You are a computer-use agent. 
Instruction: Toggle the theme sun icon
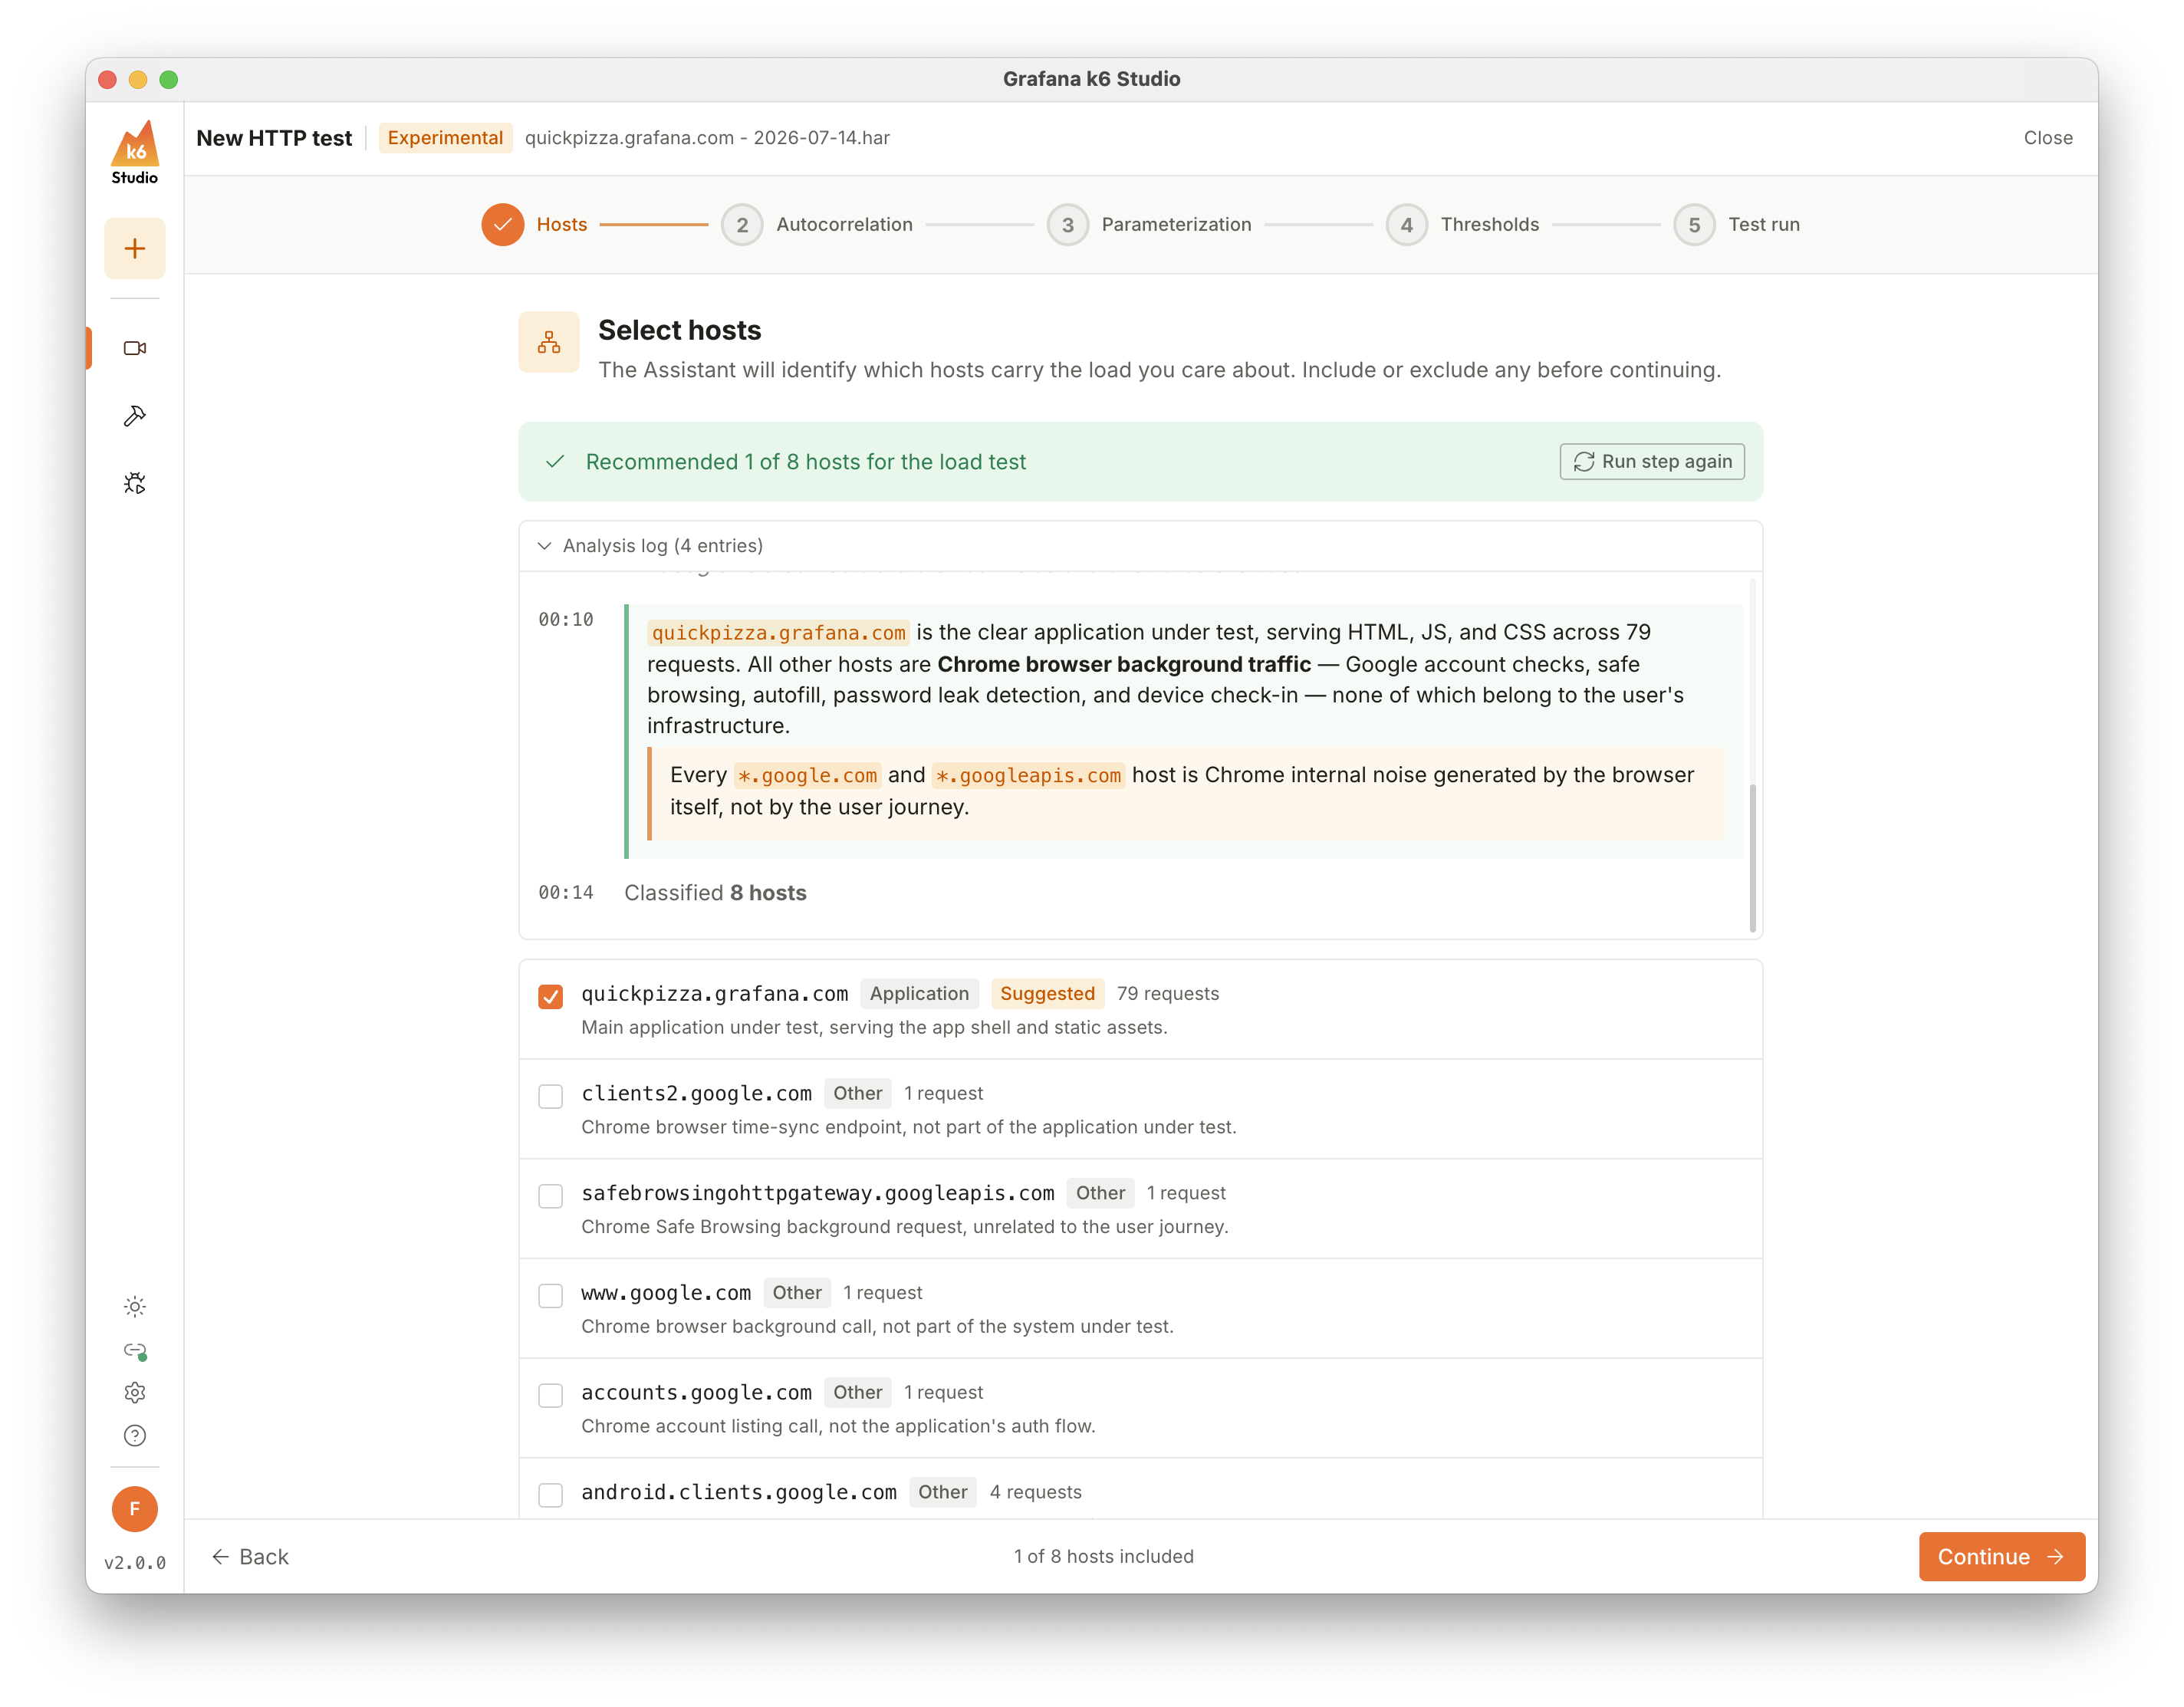tap(134, 1307)
